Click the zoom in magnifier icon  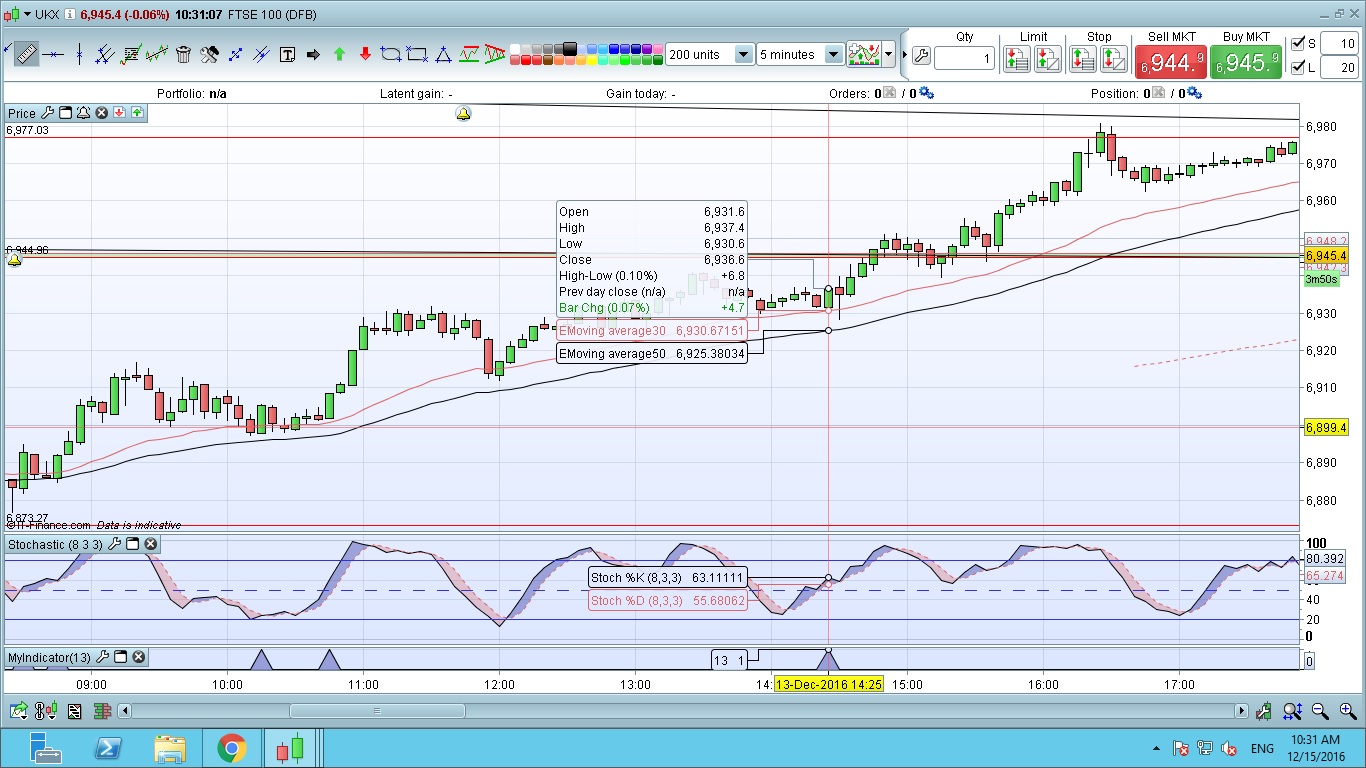pos(1347,711)
